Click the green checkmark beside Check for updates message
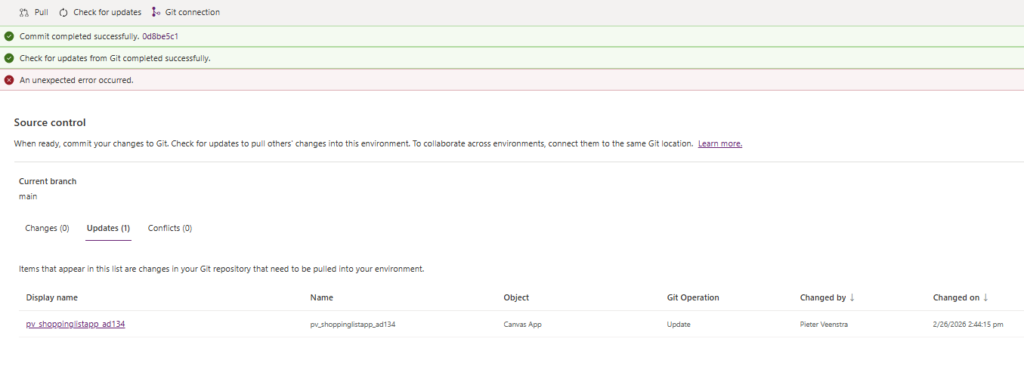The image size is (1024, 391). (9, 58)
